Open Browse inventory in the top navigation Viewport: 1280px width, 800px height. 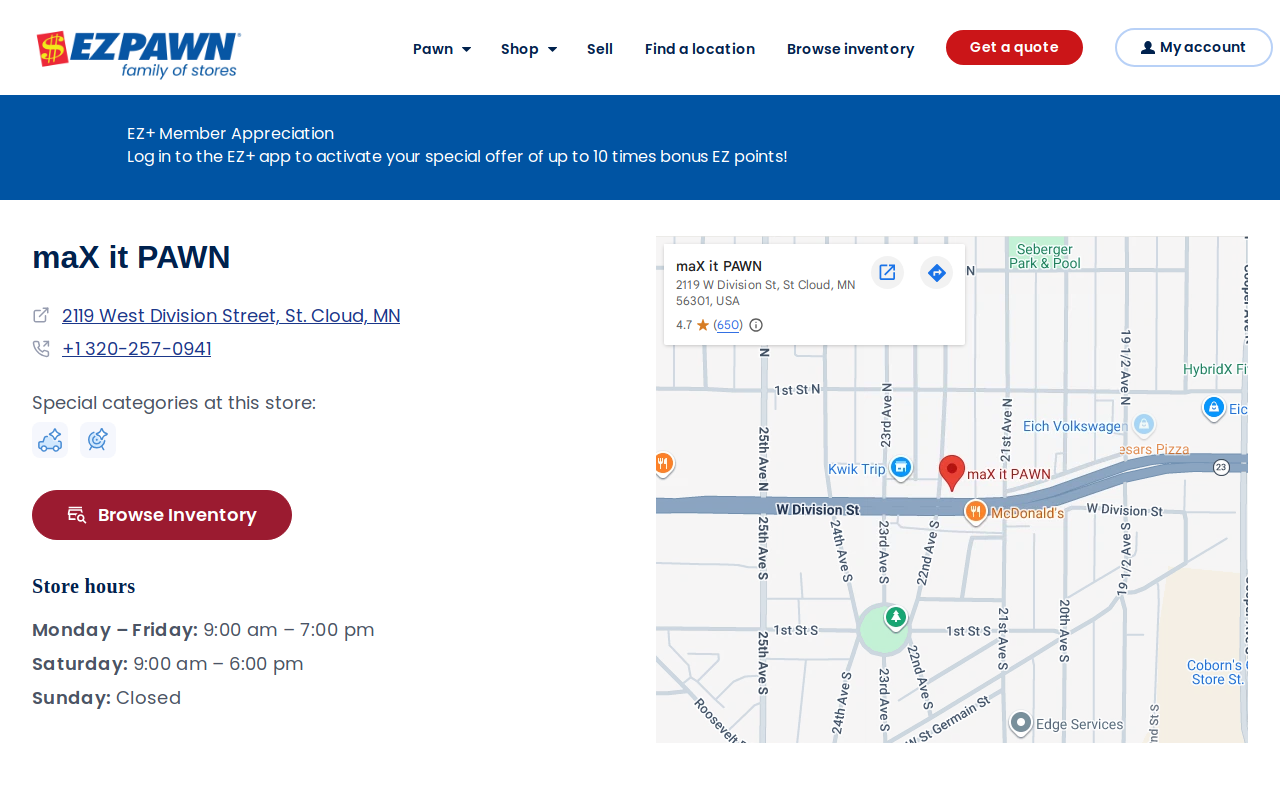851,49
